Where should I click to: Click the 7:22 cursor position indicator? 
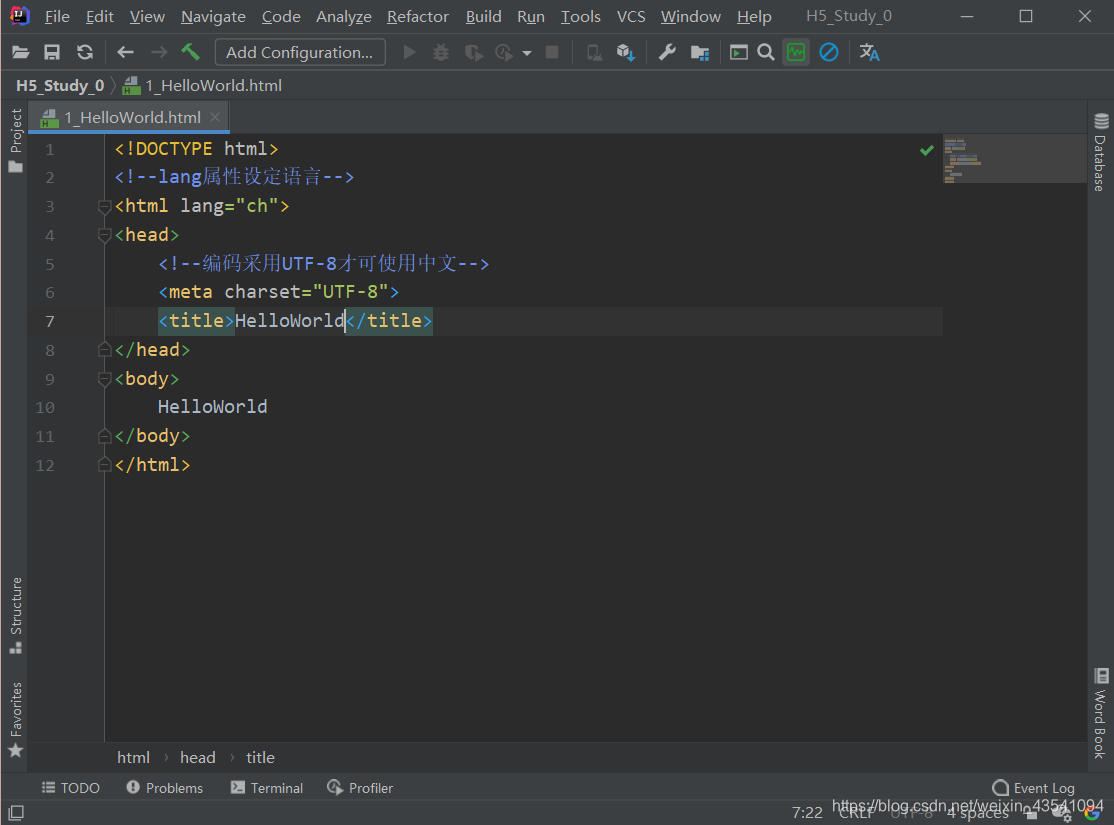[807, 812]
